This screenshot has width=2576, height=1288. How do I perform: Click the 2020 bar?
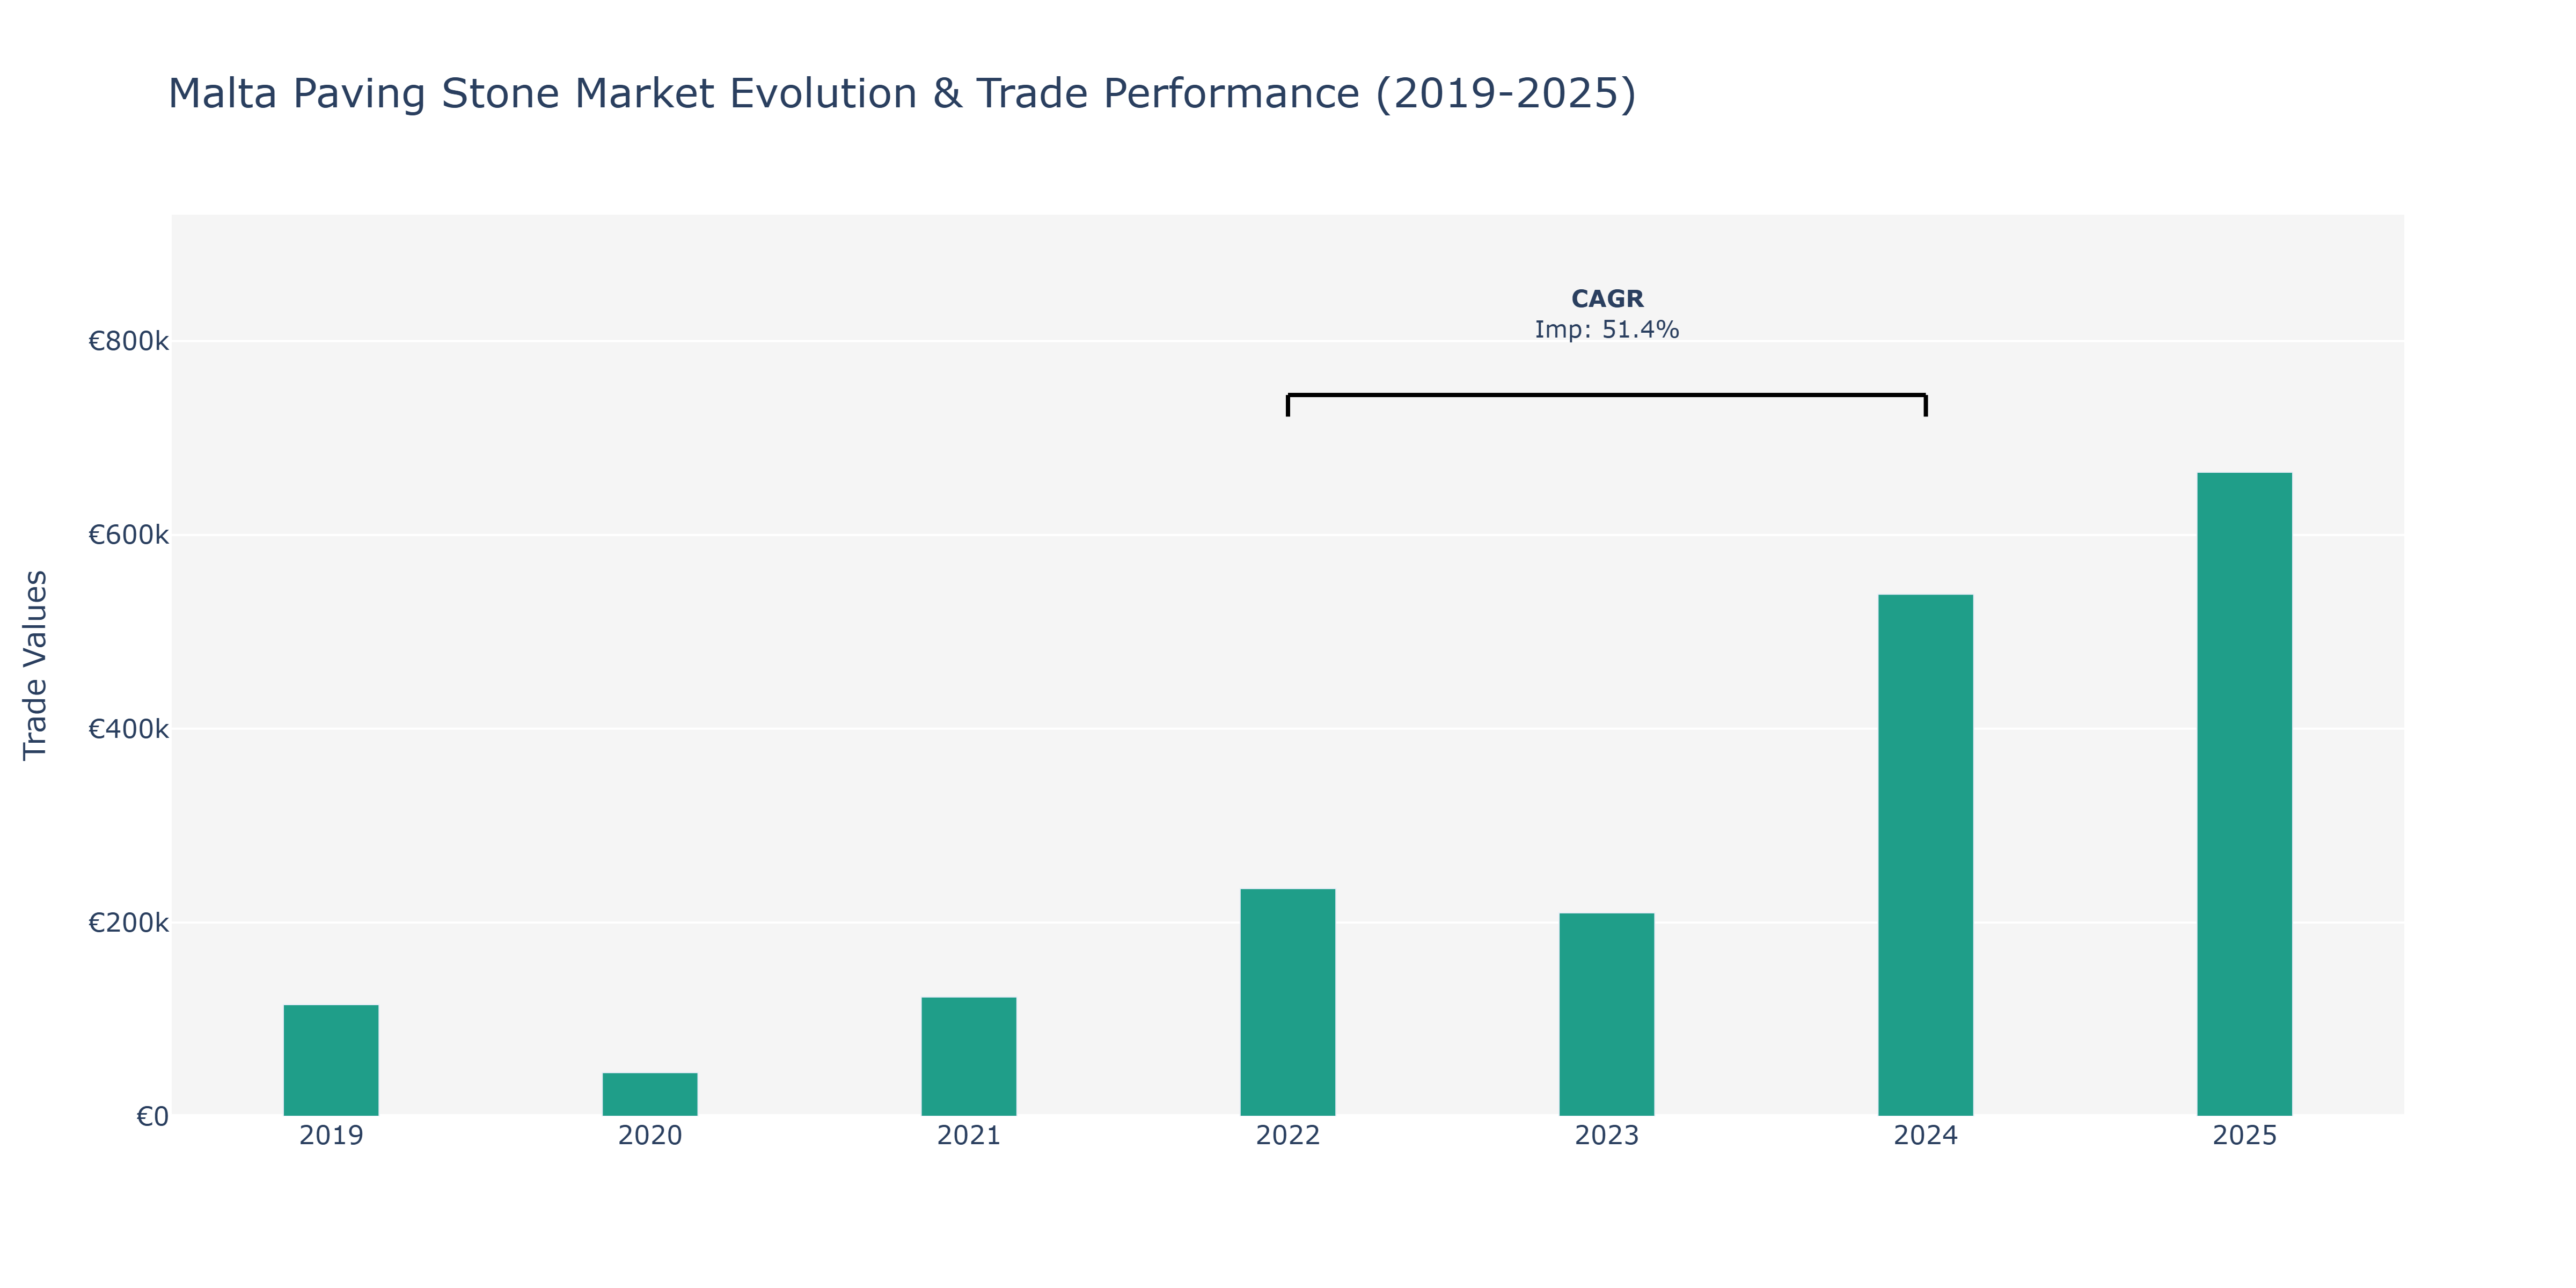coord(650,1094)
